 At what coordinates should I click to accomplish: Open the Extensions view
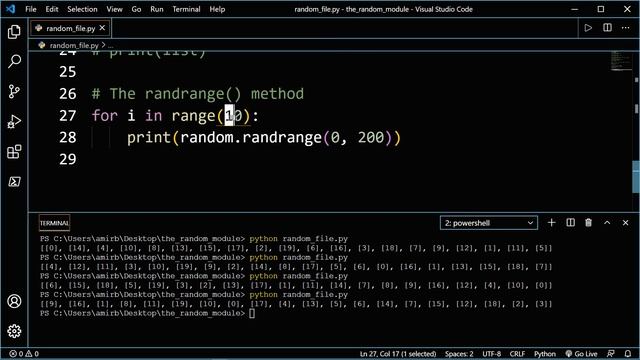click(x=14, y=151)
